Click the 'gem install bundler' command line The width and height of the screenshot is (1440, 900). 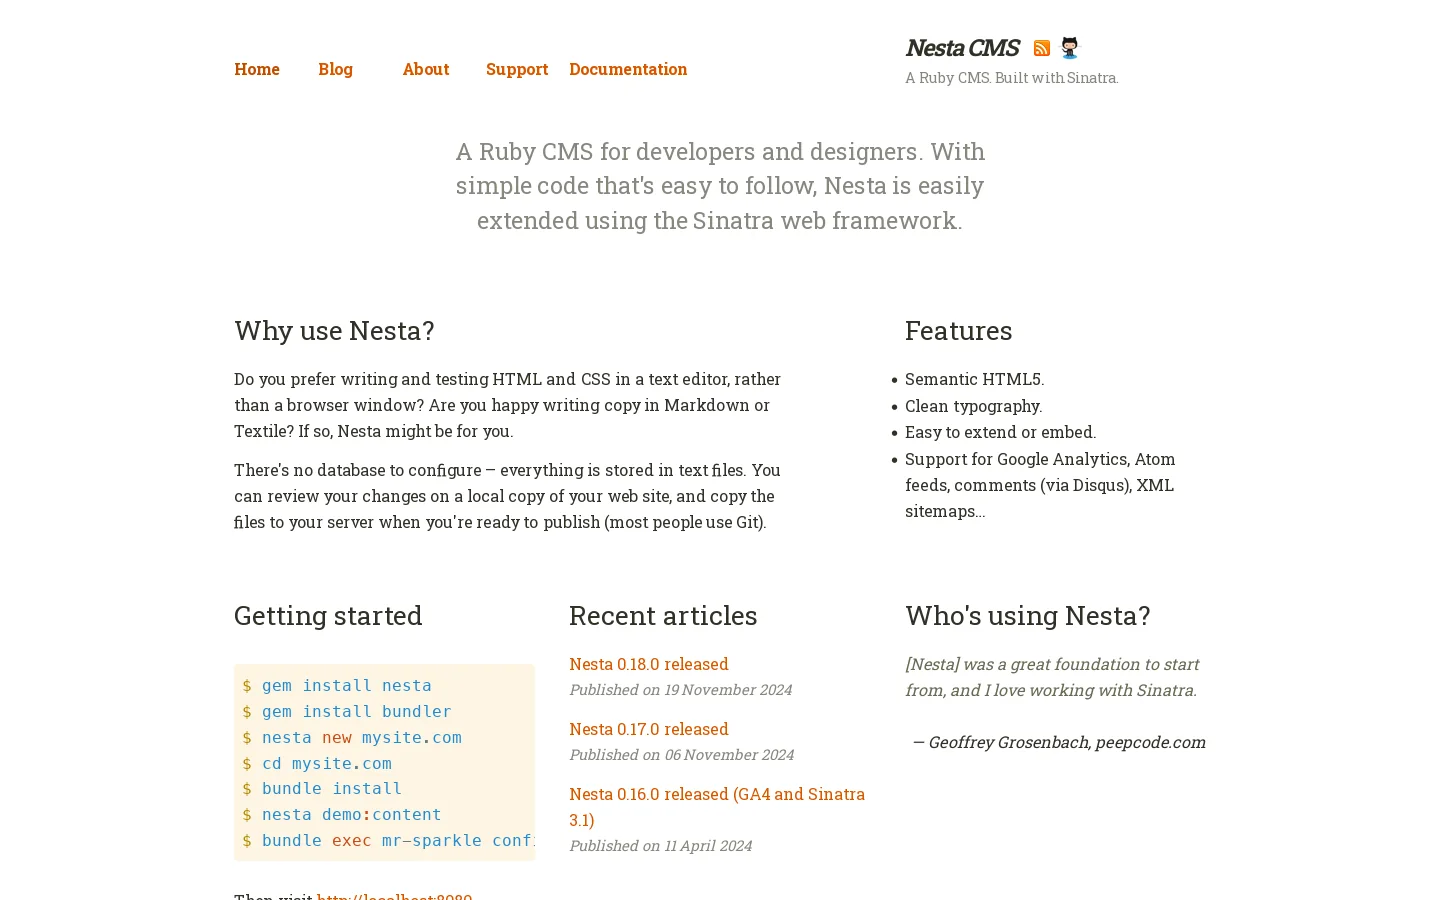(347, 712)
